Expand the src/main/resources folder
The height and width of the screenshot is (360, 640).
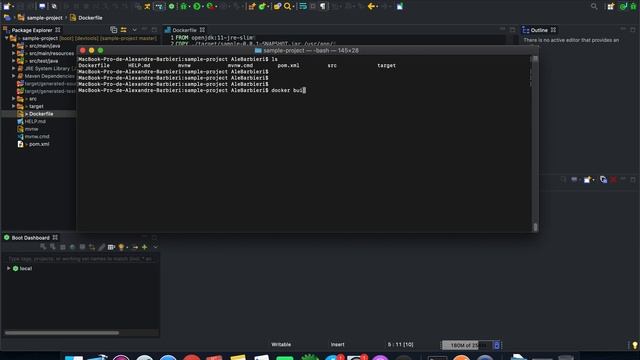click(x=13, y=53)
